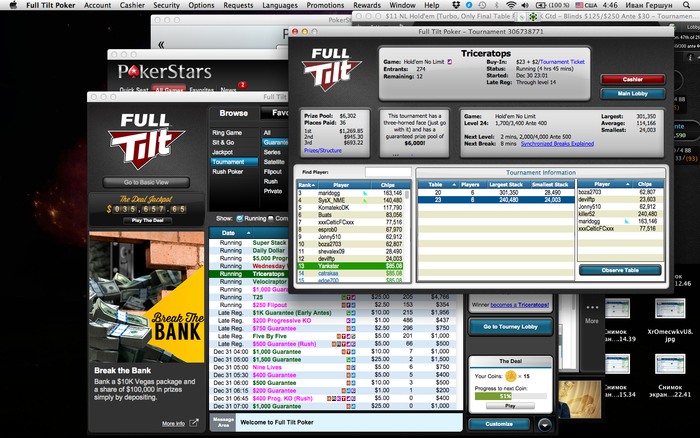Click the Play button in The Deal panel
The width and height of the screenshot is (700, 438).
coord(510,406)
